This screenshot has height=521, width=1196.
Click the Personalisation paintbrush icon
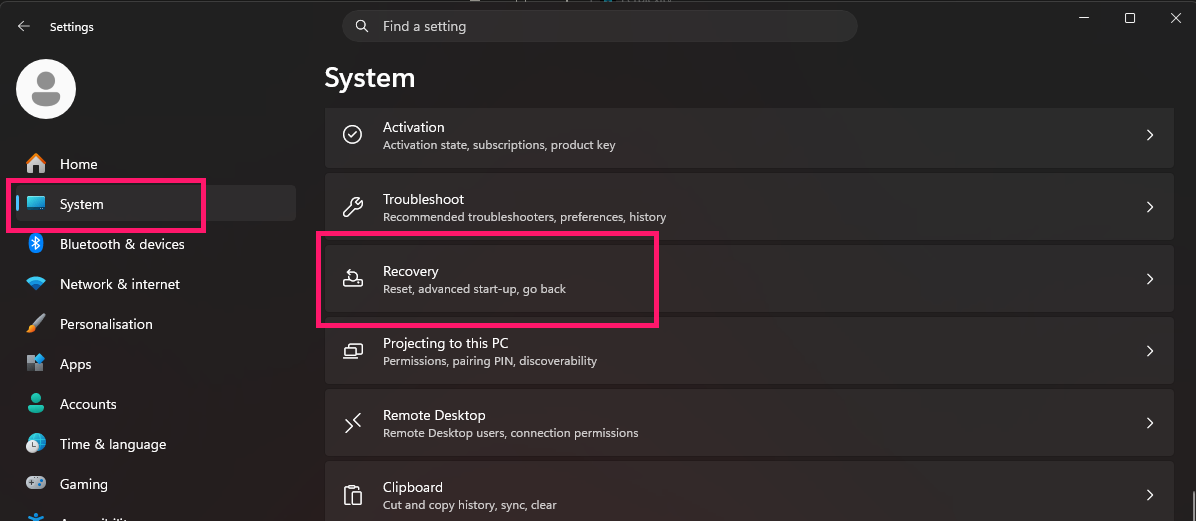click(x=36, y=324)
